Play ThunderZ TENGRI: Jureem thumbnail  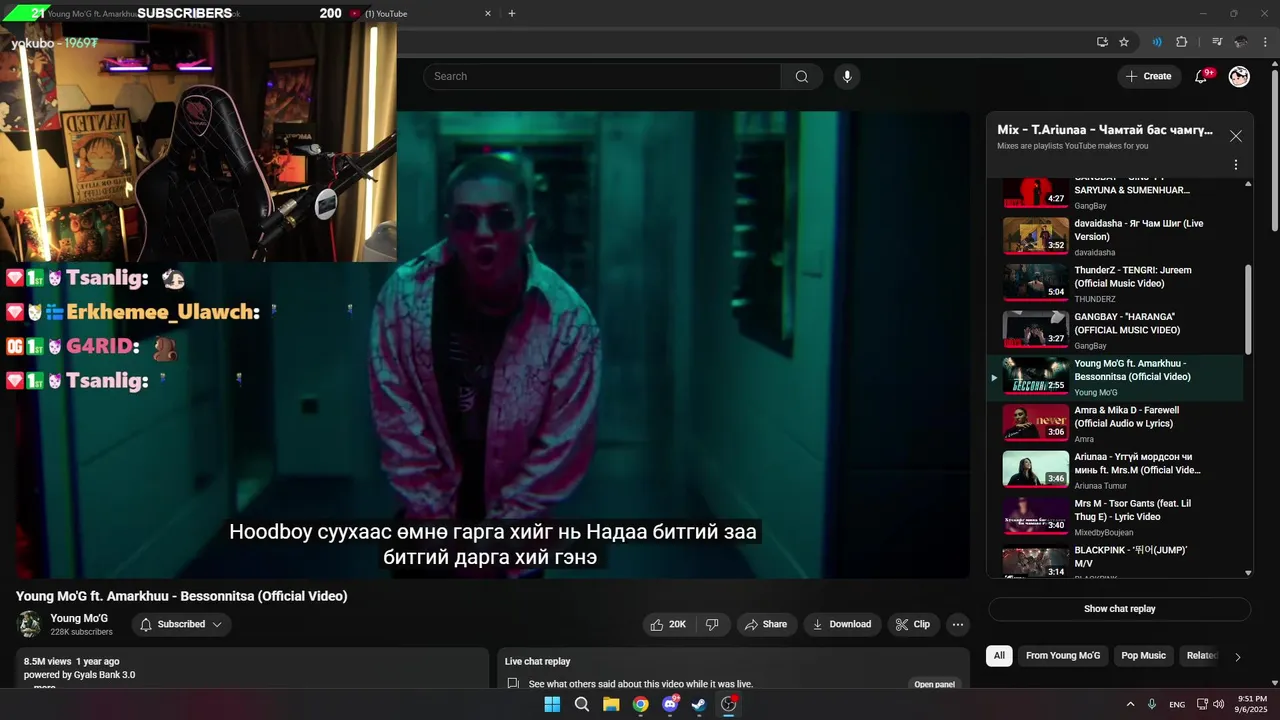pos(1036,282)
